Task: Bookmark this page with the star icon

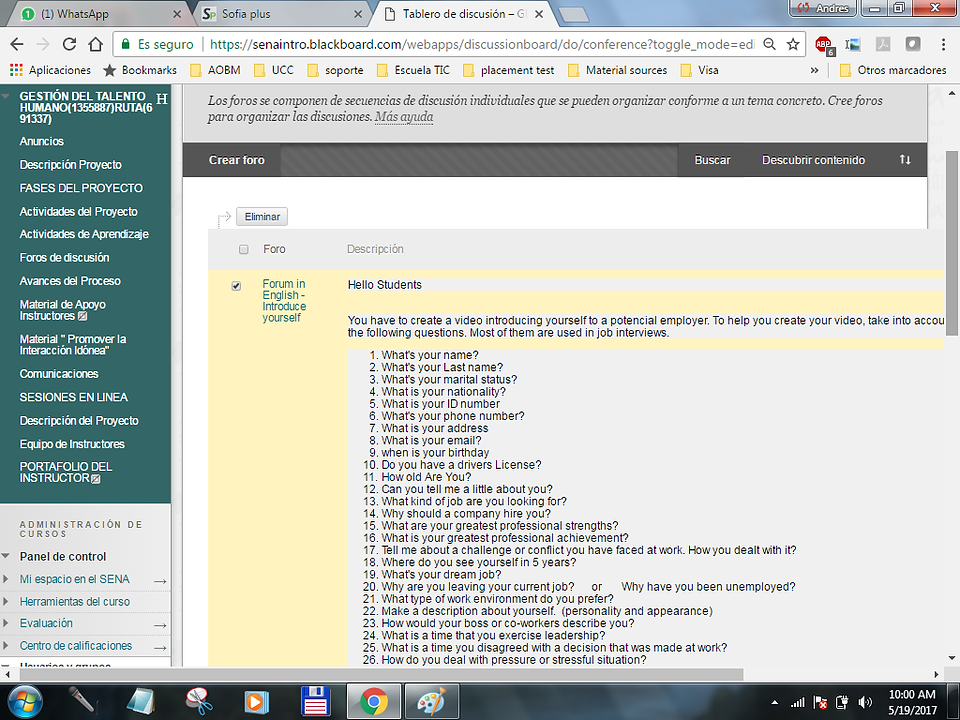Action: (793, 44)
